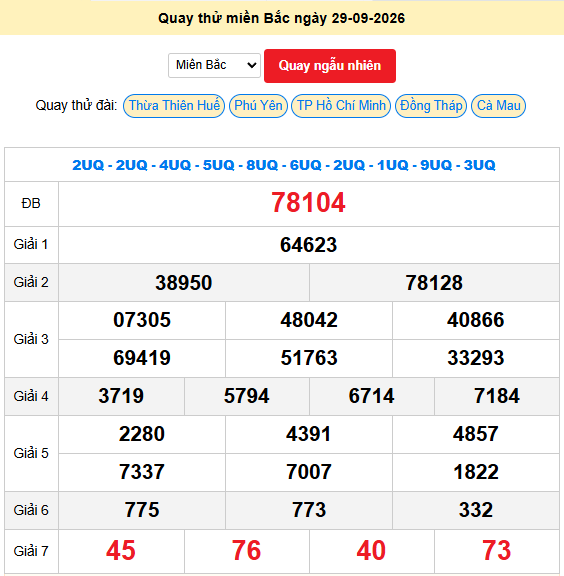The width and height of the screenshot is (564, 576).
Task: Select Giải 2 number 78128
Action: pyautogui.click(x=434, y=283)
